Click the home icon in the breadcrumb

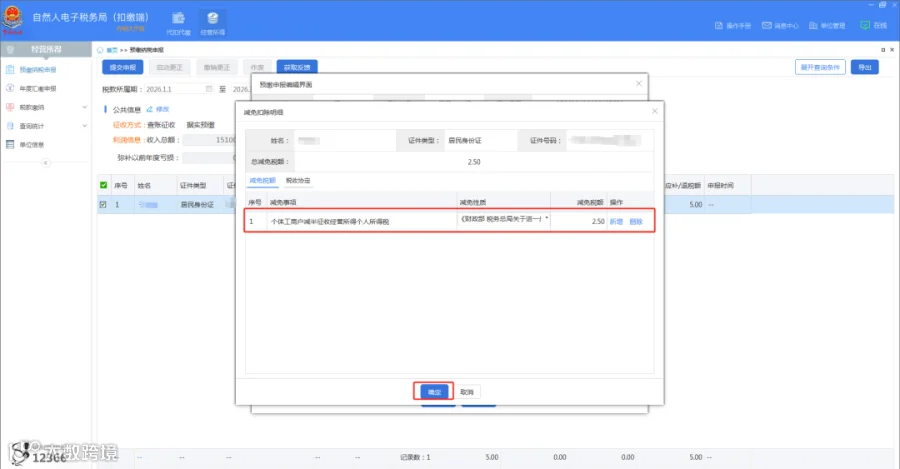(x=100, y=50)
